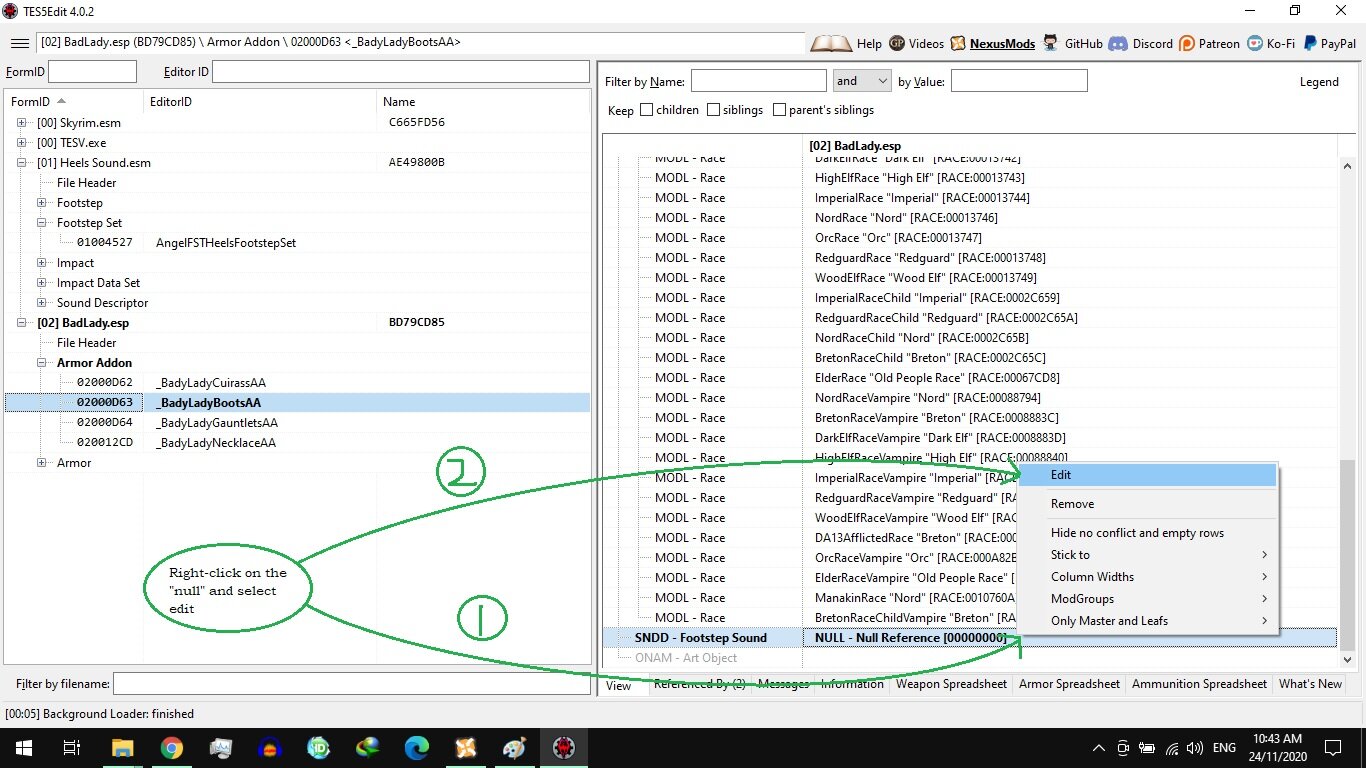Expand the Sound Descriptor group
Viewport: 1366px width, 768px height.
[x=42, y=303]
